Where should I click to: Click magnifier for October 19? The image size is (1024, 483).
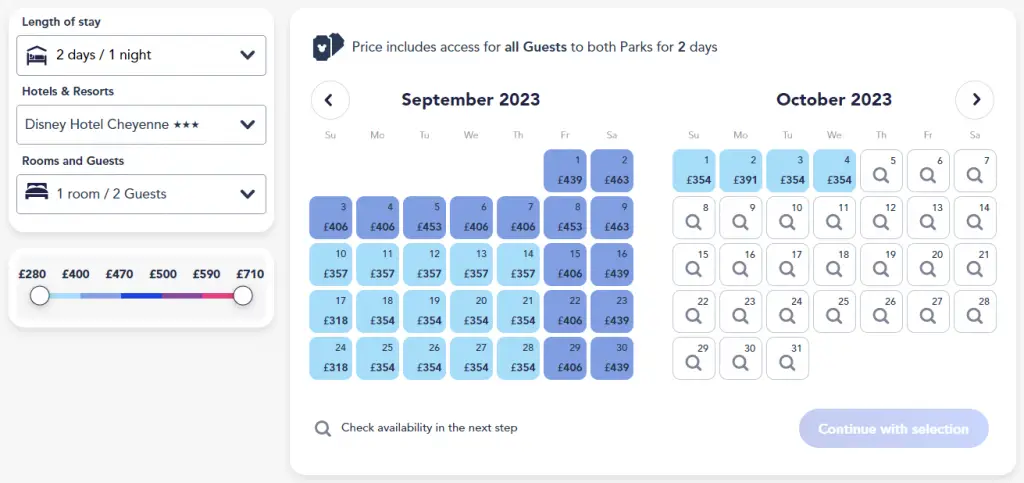[x=881, y=270]
